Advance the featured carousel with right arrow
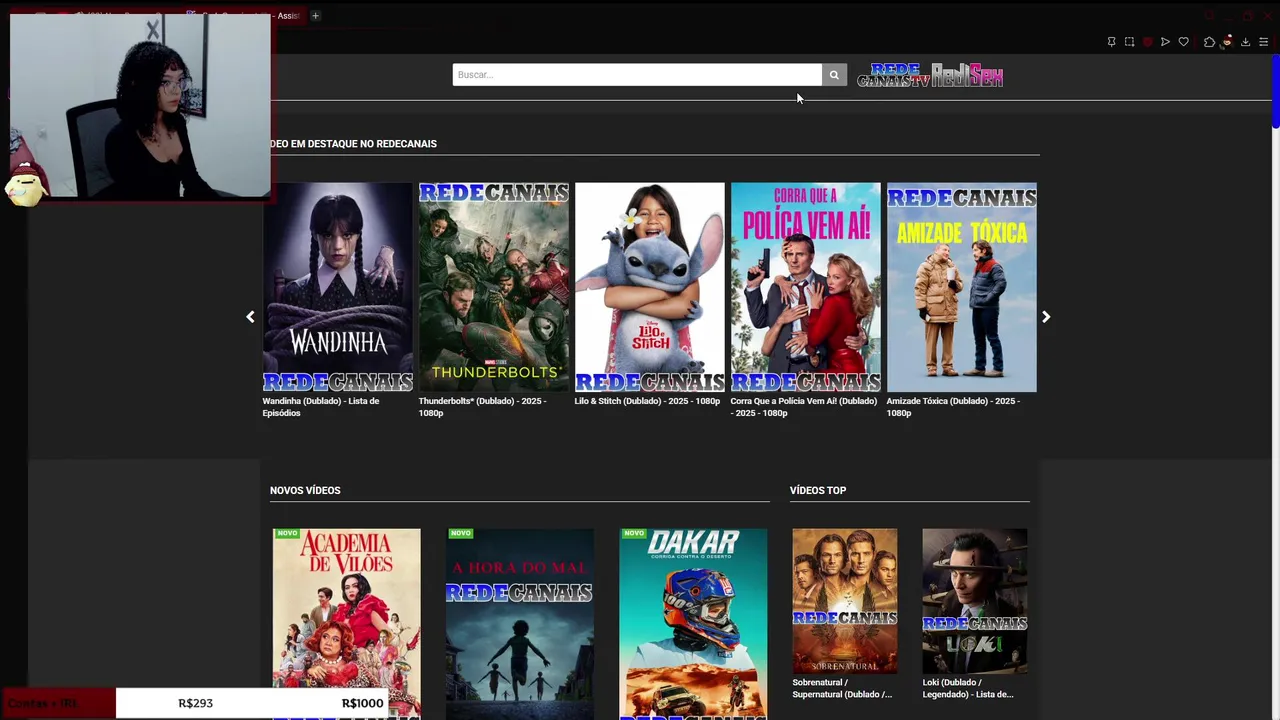This screenshot has height=720, width=1280. point(1046,317)
